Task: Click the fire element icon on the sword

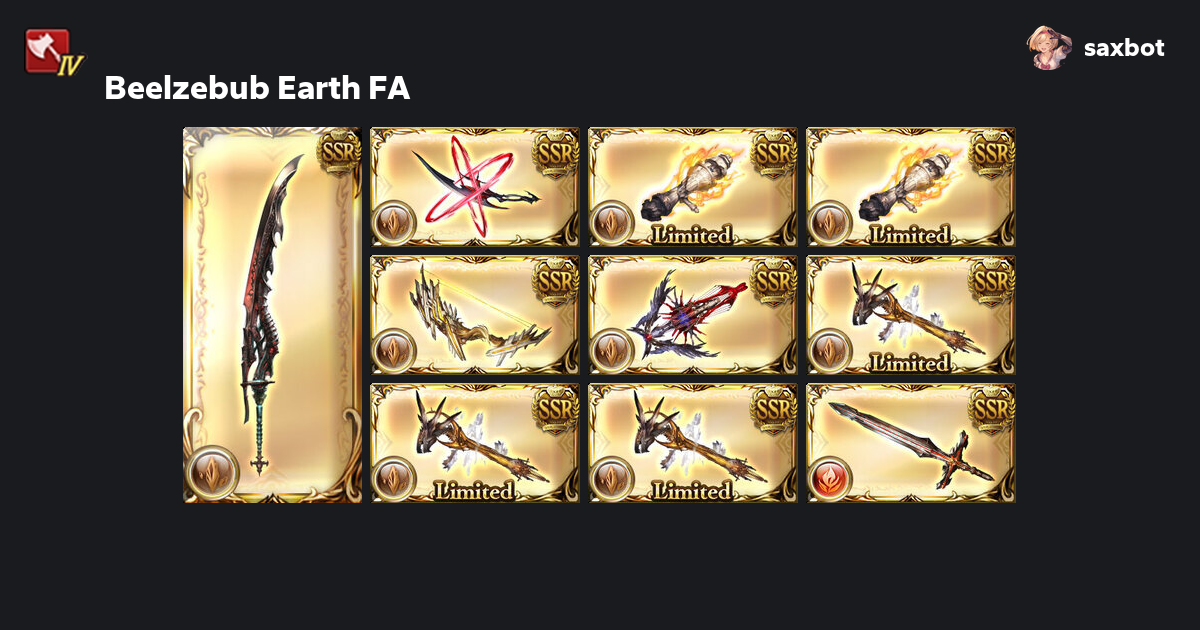Action: coord(831,477)
